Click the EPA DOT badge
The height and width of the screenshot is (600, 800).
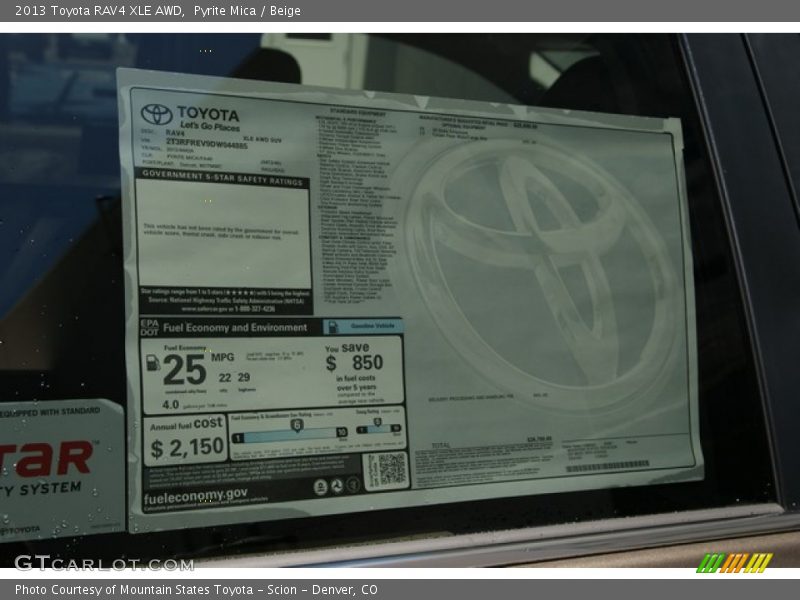tap(149, 328)
